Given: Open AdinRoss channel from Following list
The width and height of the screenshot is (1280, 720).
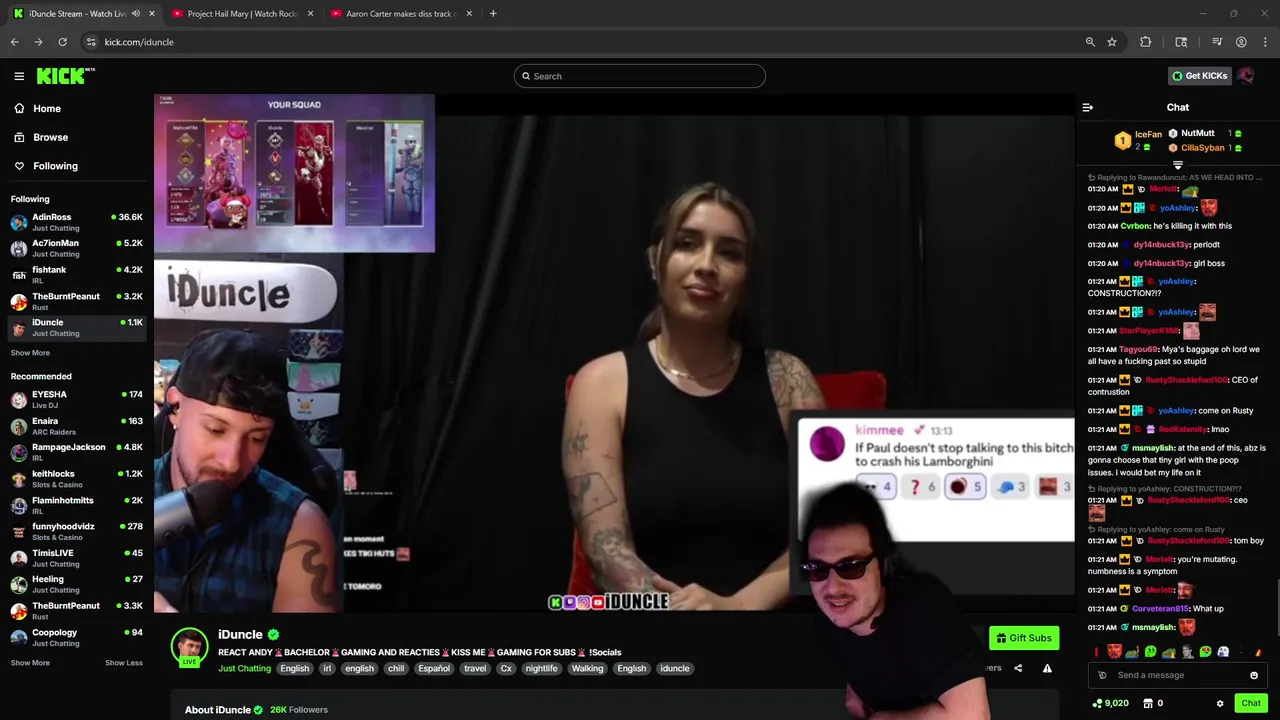Looking at the screenshot, I should 77,222.
